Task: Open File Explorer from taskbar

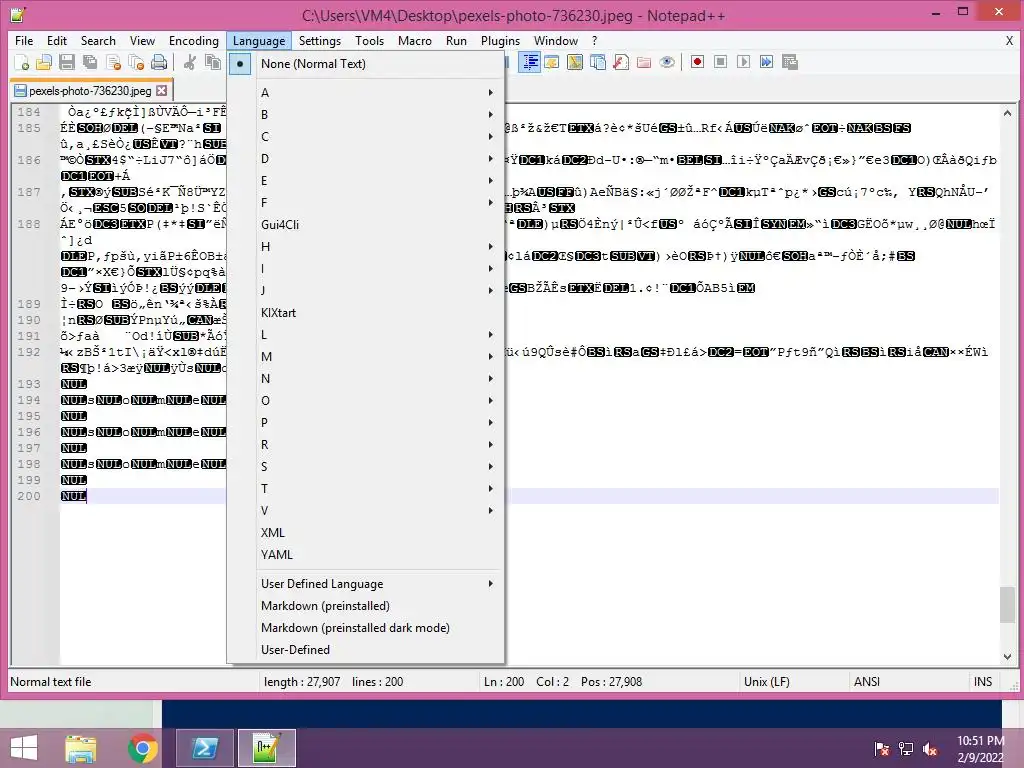Action: pyautogui.click(x=81, y=748)
